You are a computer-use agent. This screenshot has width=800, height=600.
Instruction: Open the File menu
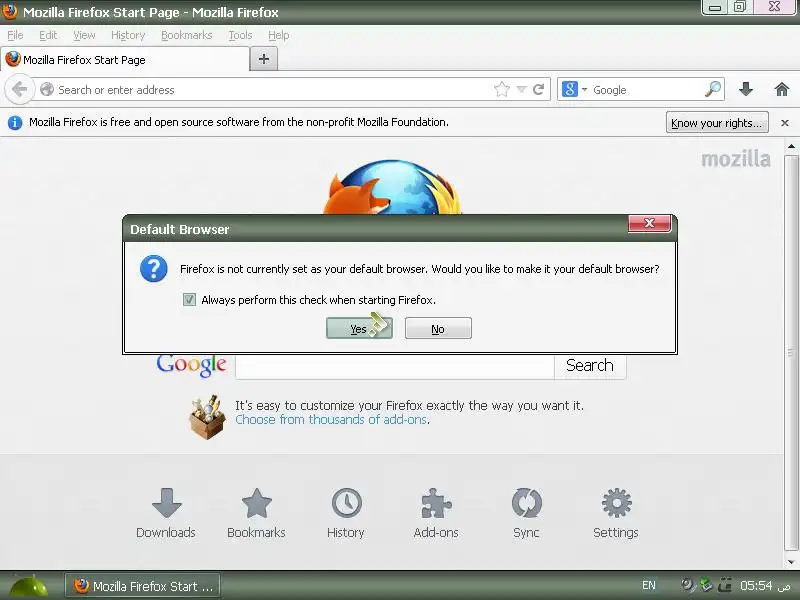[x=15, y=35]
